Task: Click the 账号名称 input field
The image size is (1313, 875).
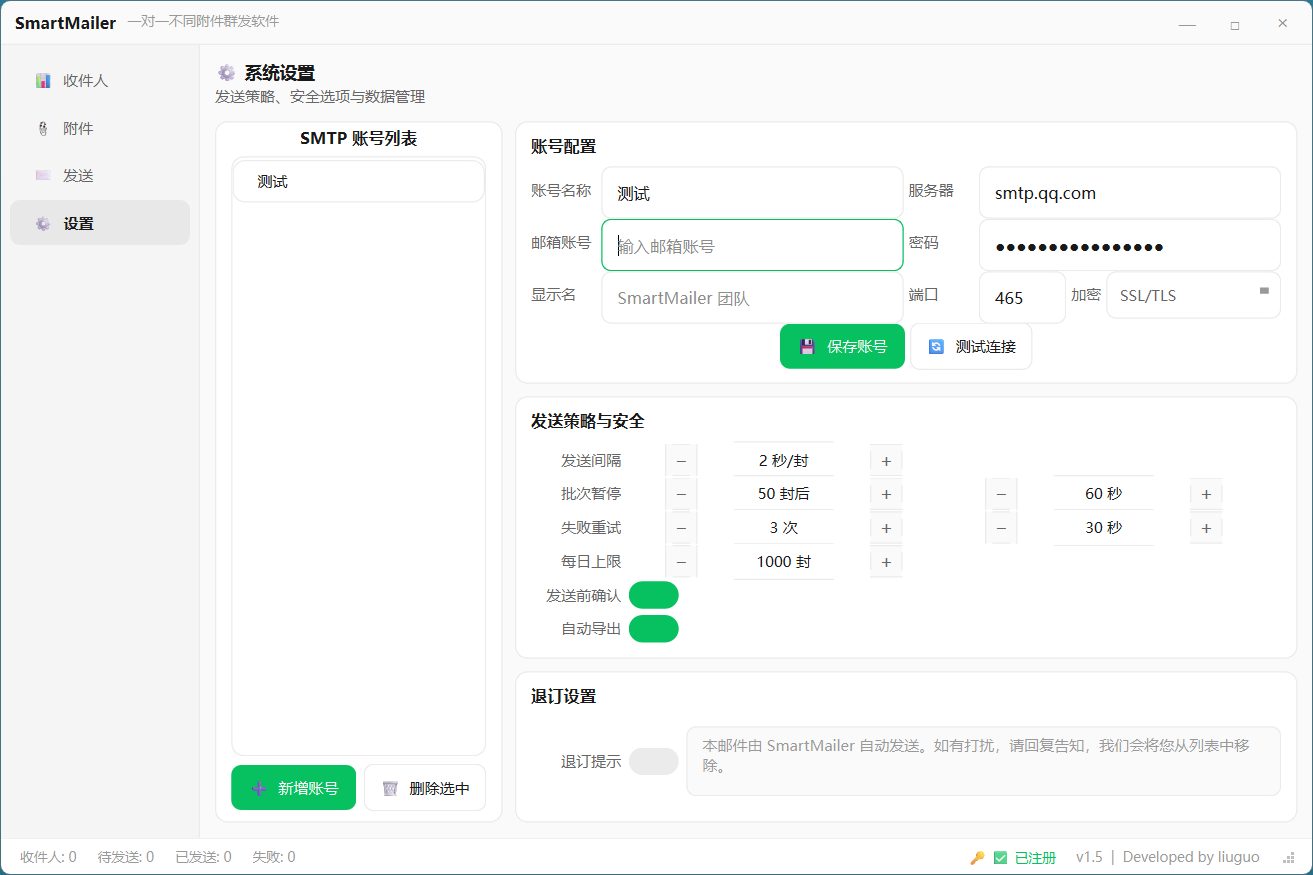Action: click(752, 193)
